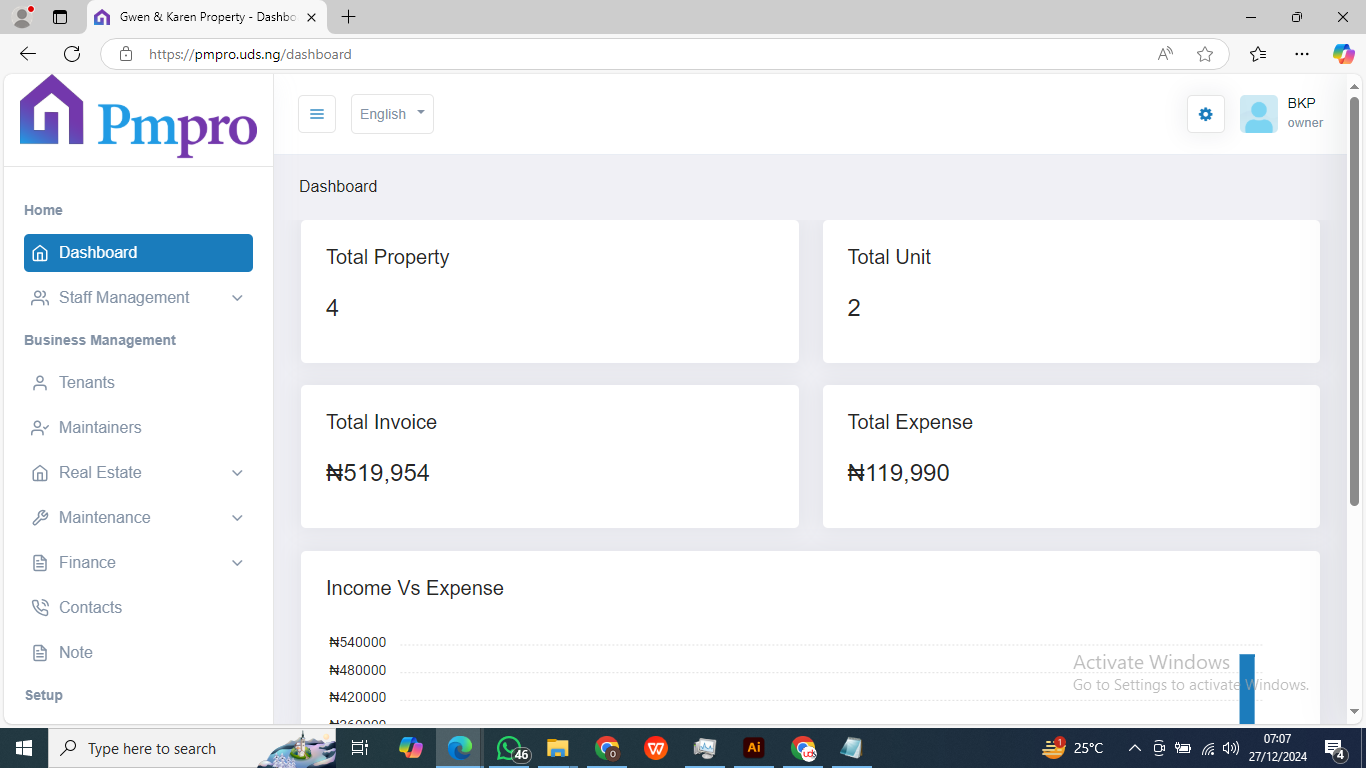Add page to favorites star icon
1366x768 pixels.
[1205, 54]
